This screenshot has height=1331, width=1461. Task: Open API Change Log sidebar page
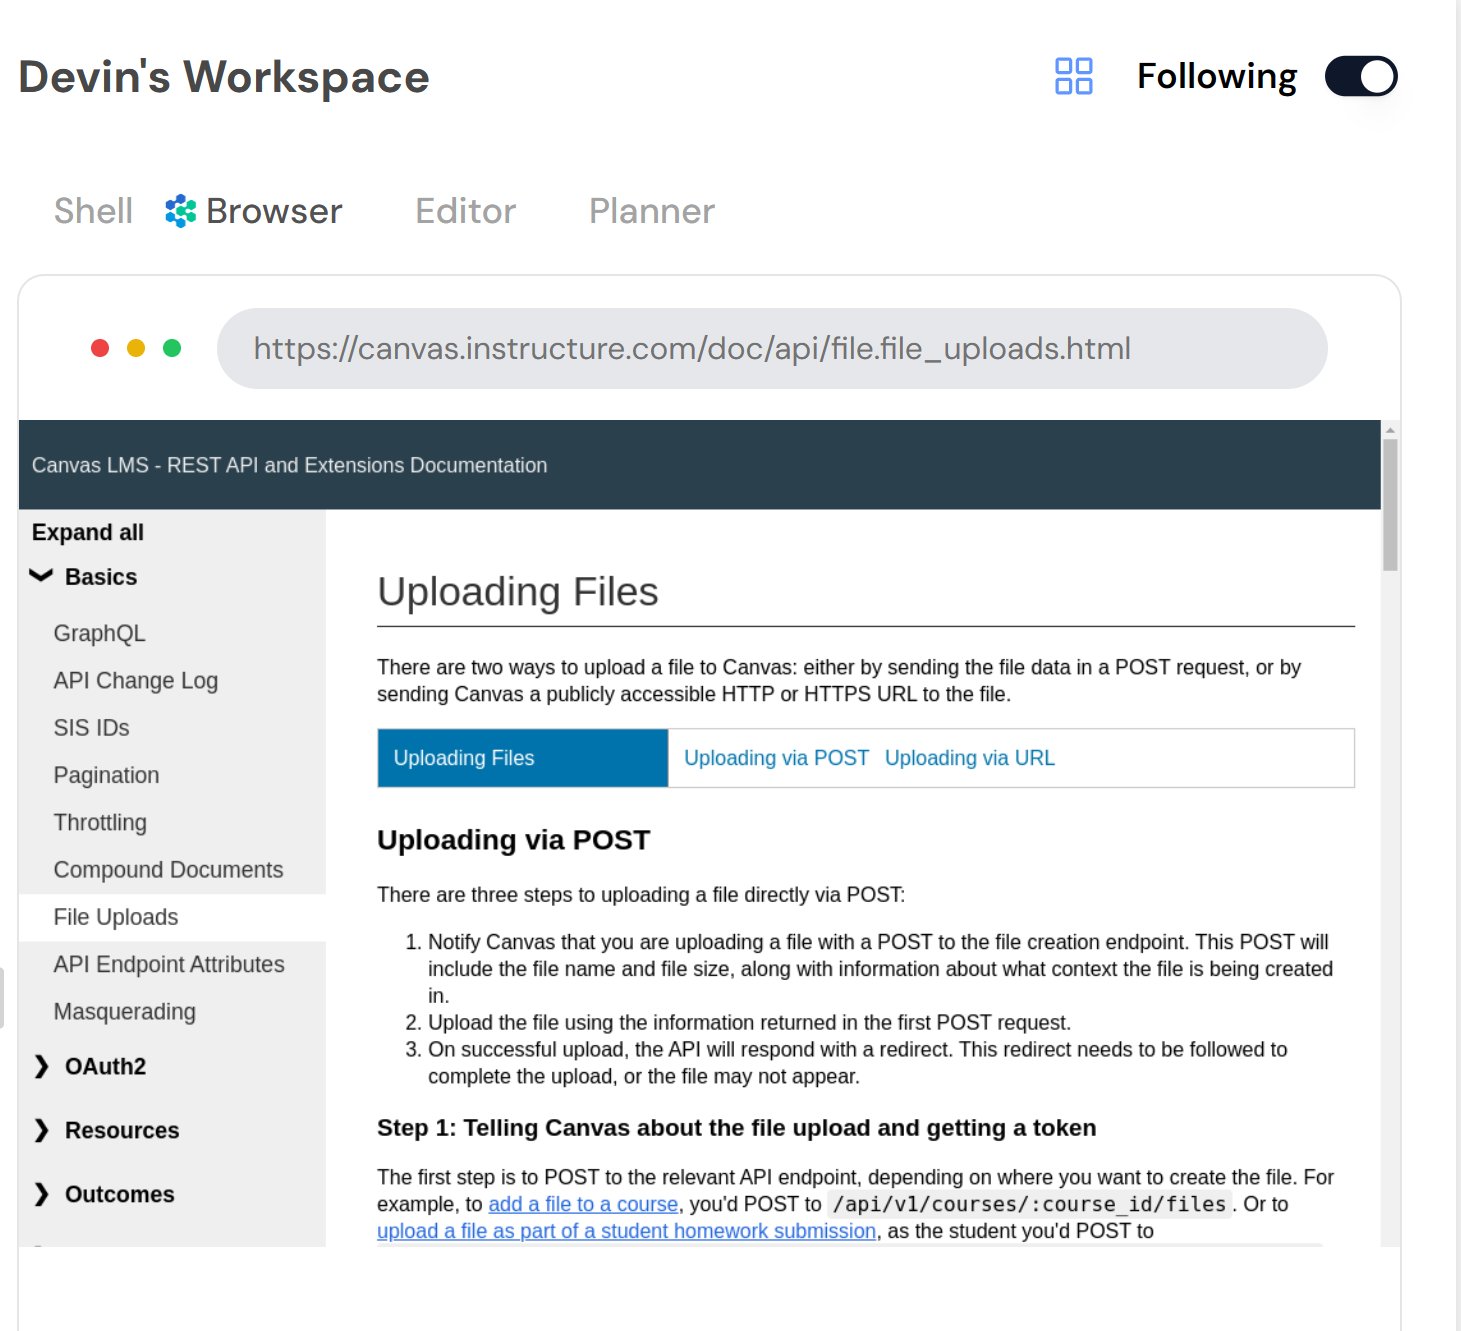(136, 681)
